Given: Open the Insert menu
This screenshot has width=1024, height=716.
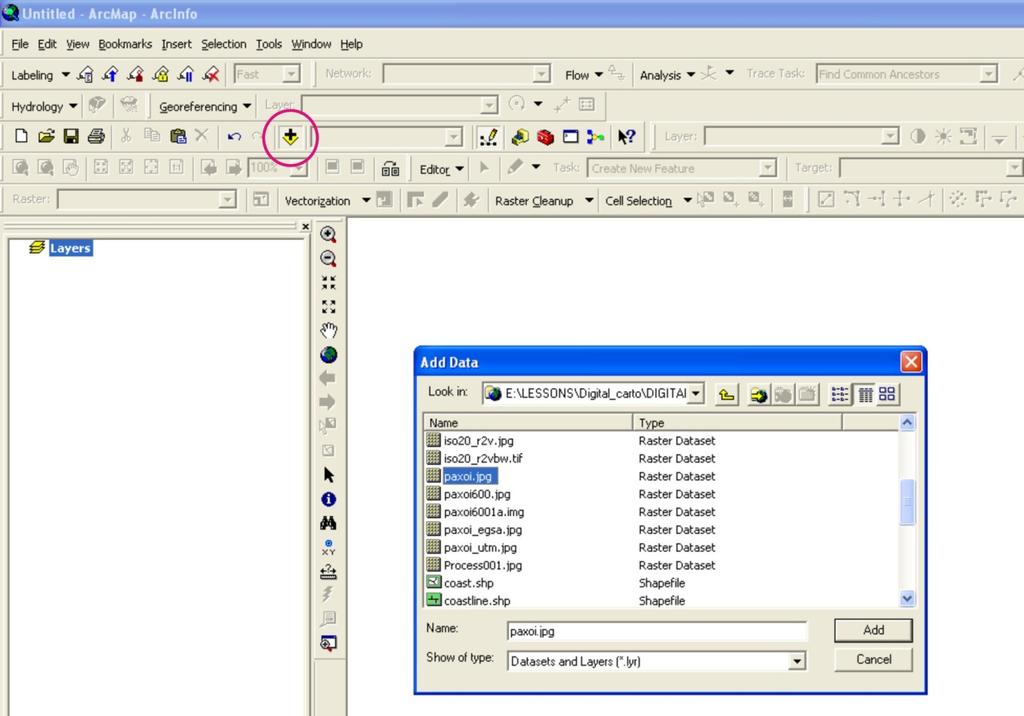Looking at the screenshot, I should [x=176, y=44].
